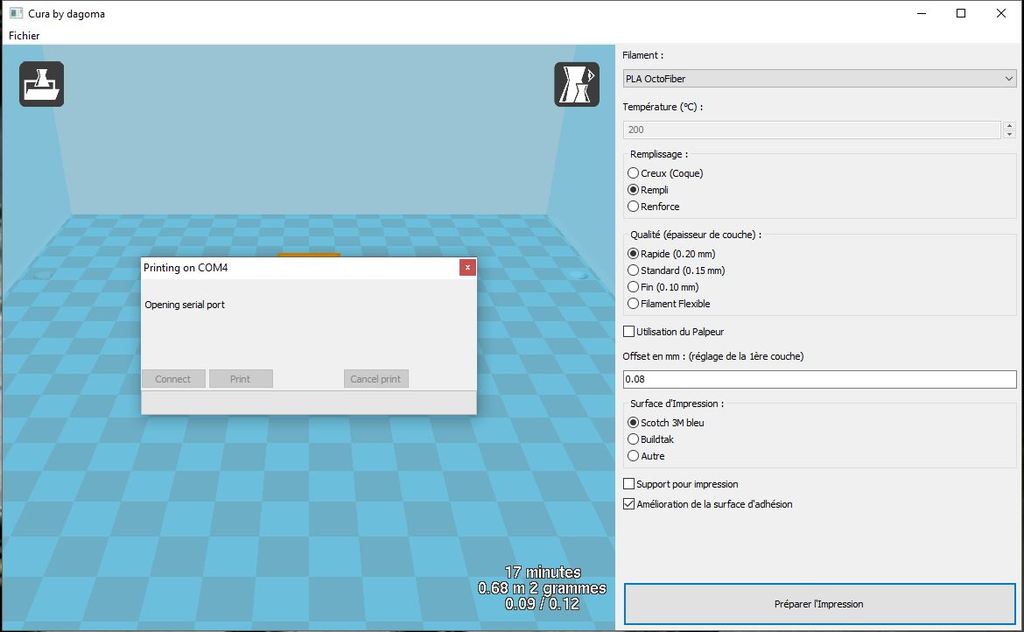
Task: Select Autre print surface
Action: [x=646, y=456]
